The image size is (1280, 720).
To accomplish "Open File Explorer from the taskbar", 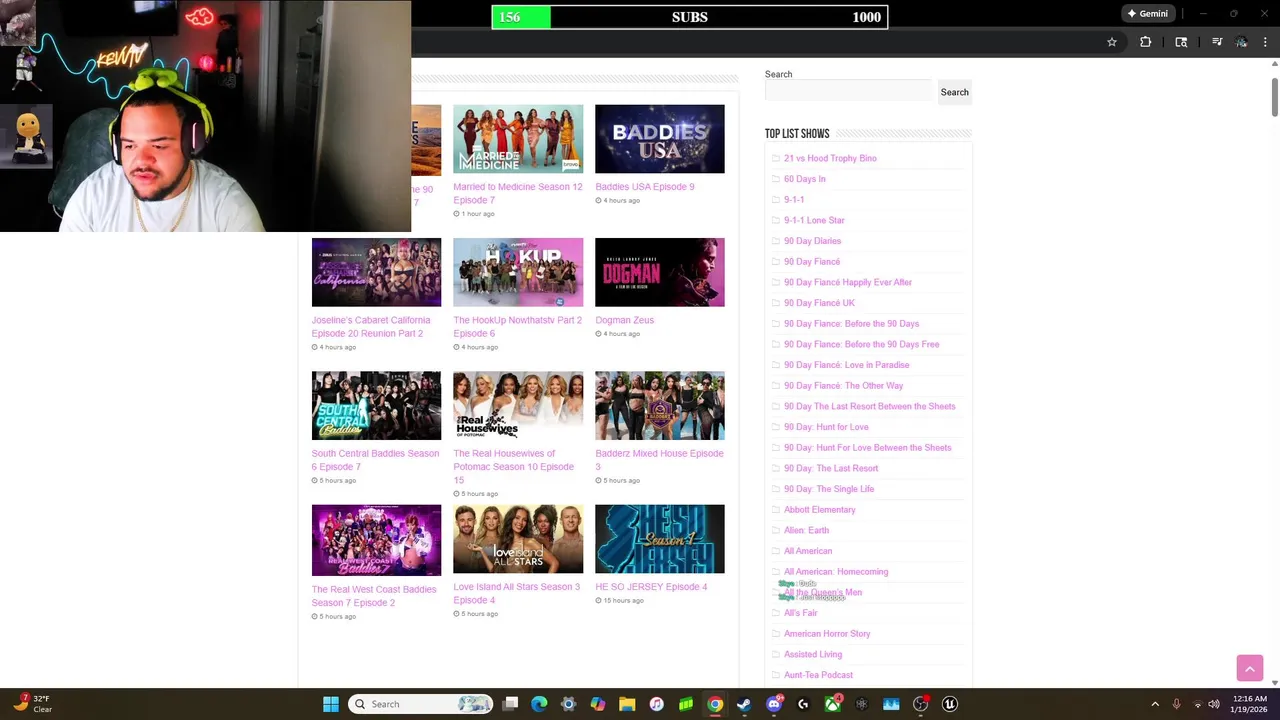I will [627, 704].
